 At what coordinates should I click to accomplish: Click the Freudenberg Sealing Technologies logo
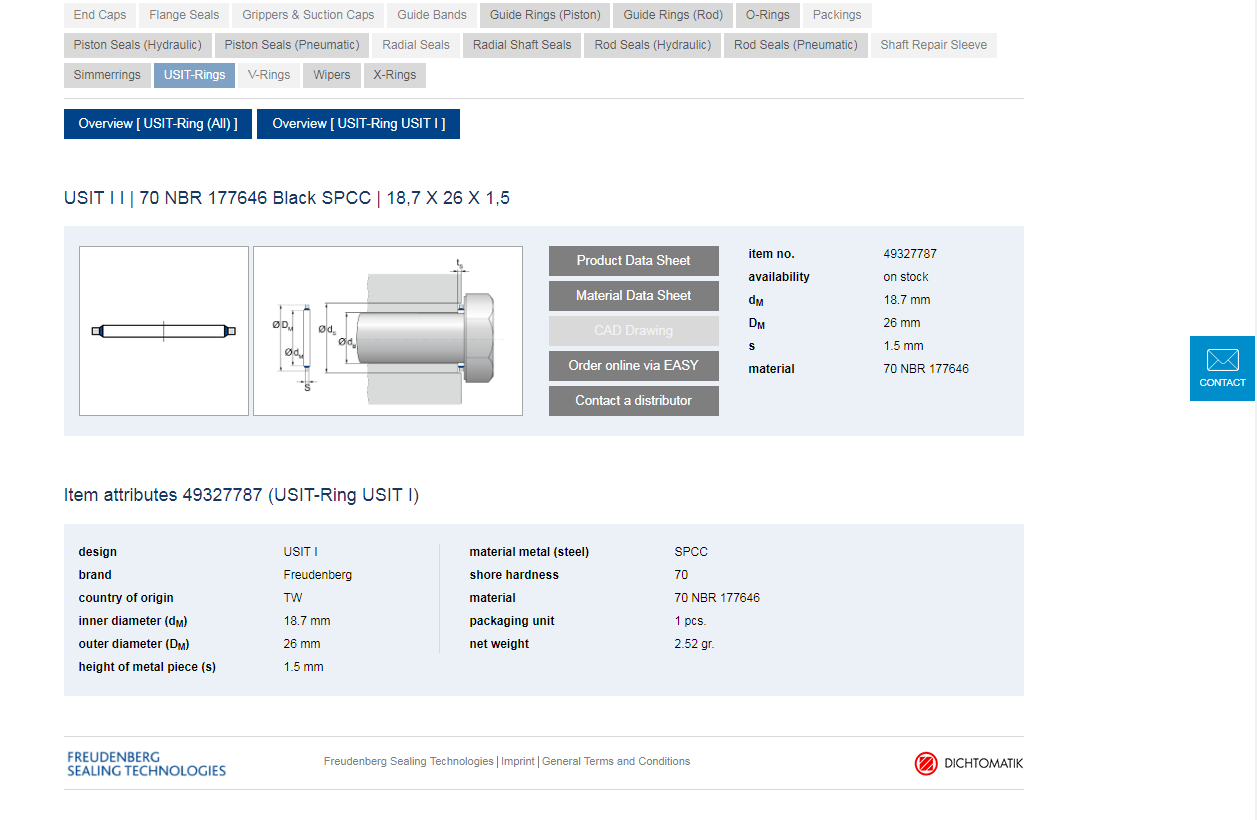click(146, 764)
